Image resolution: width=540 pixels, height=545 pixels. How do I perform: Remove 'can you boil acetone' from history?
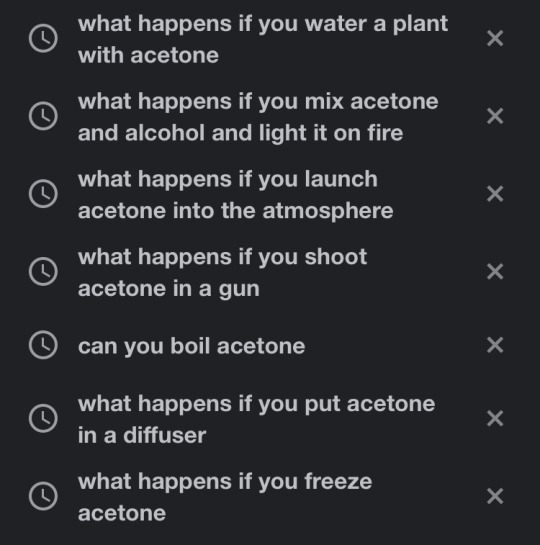pos(495,345)
